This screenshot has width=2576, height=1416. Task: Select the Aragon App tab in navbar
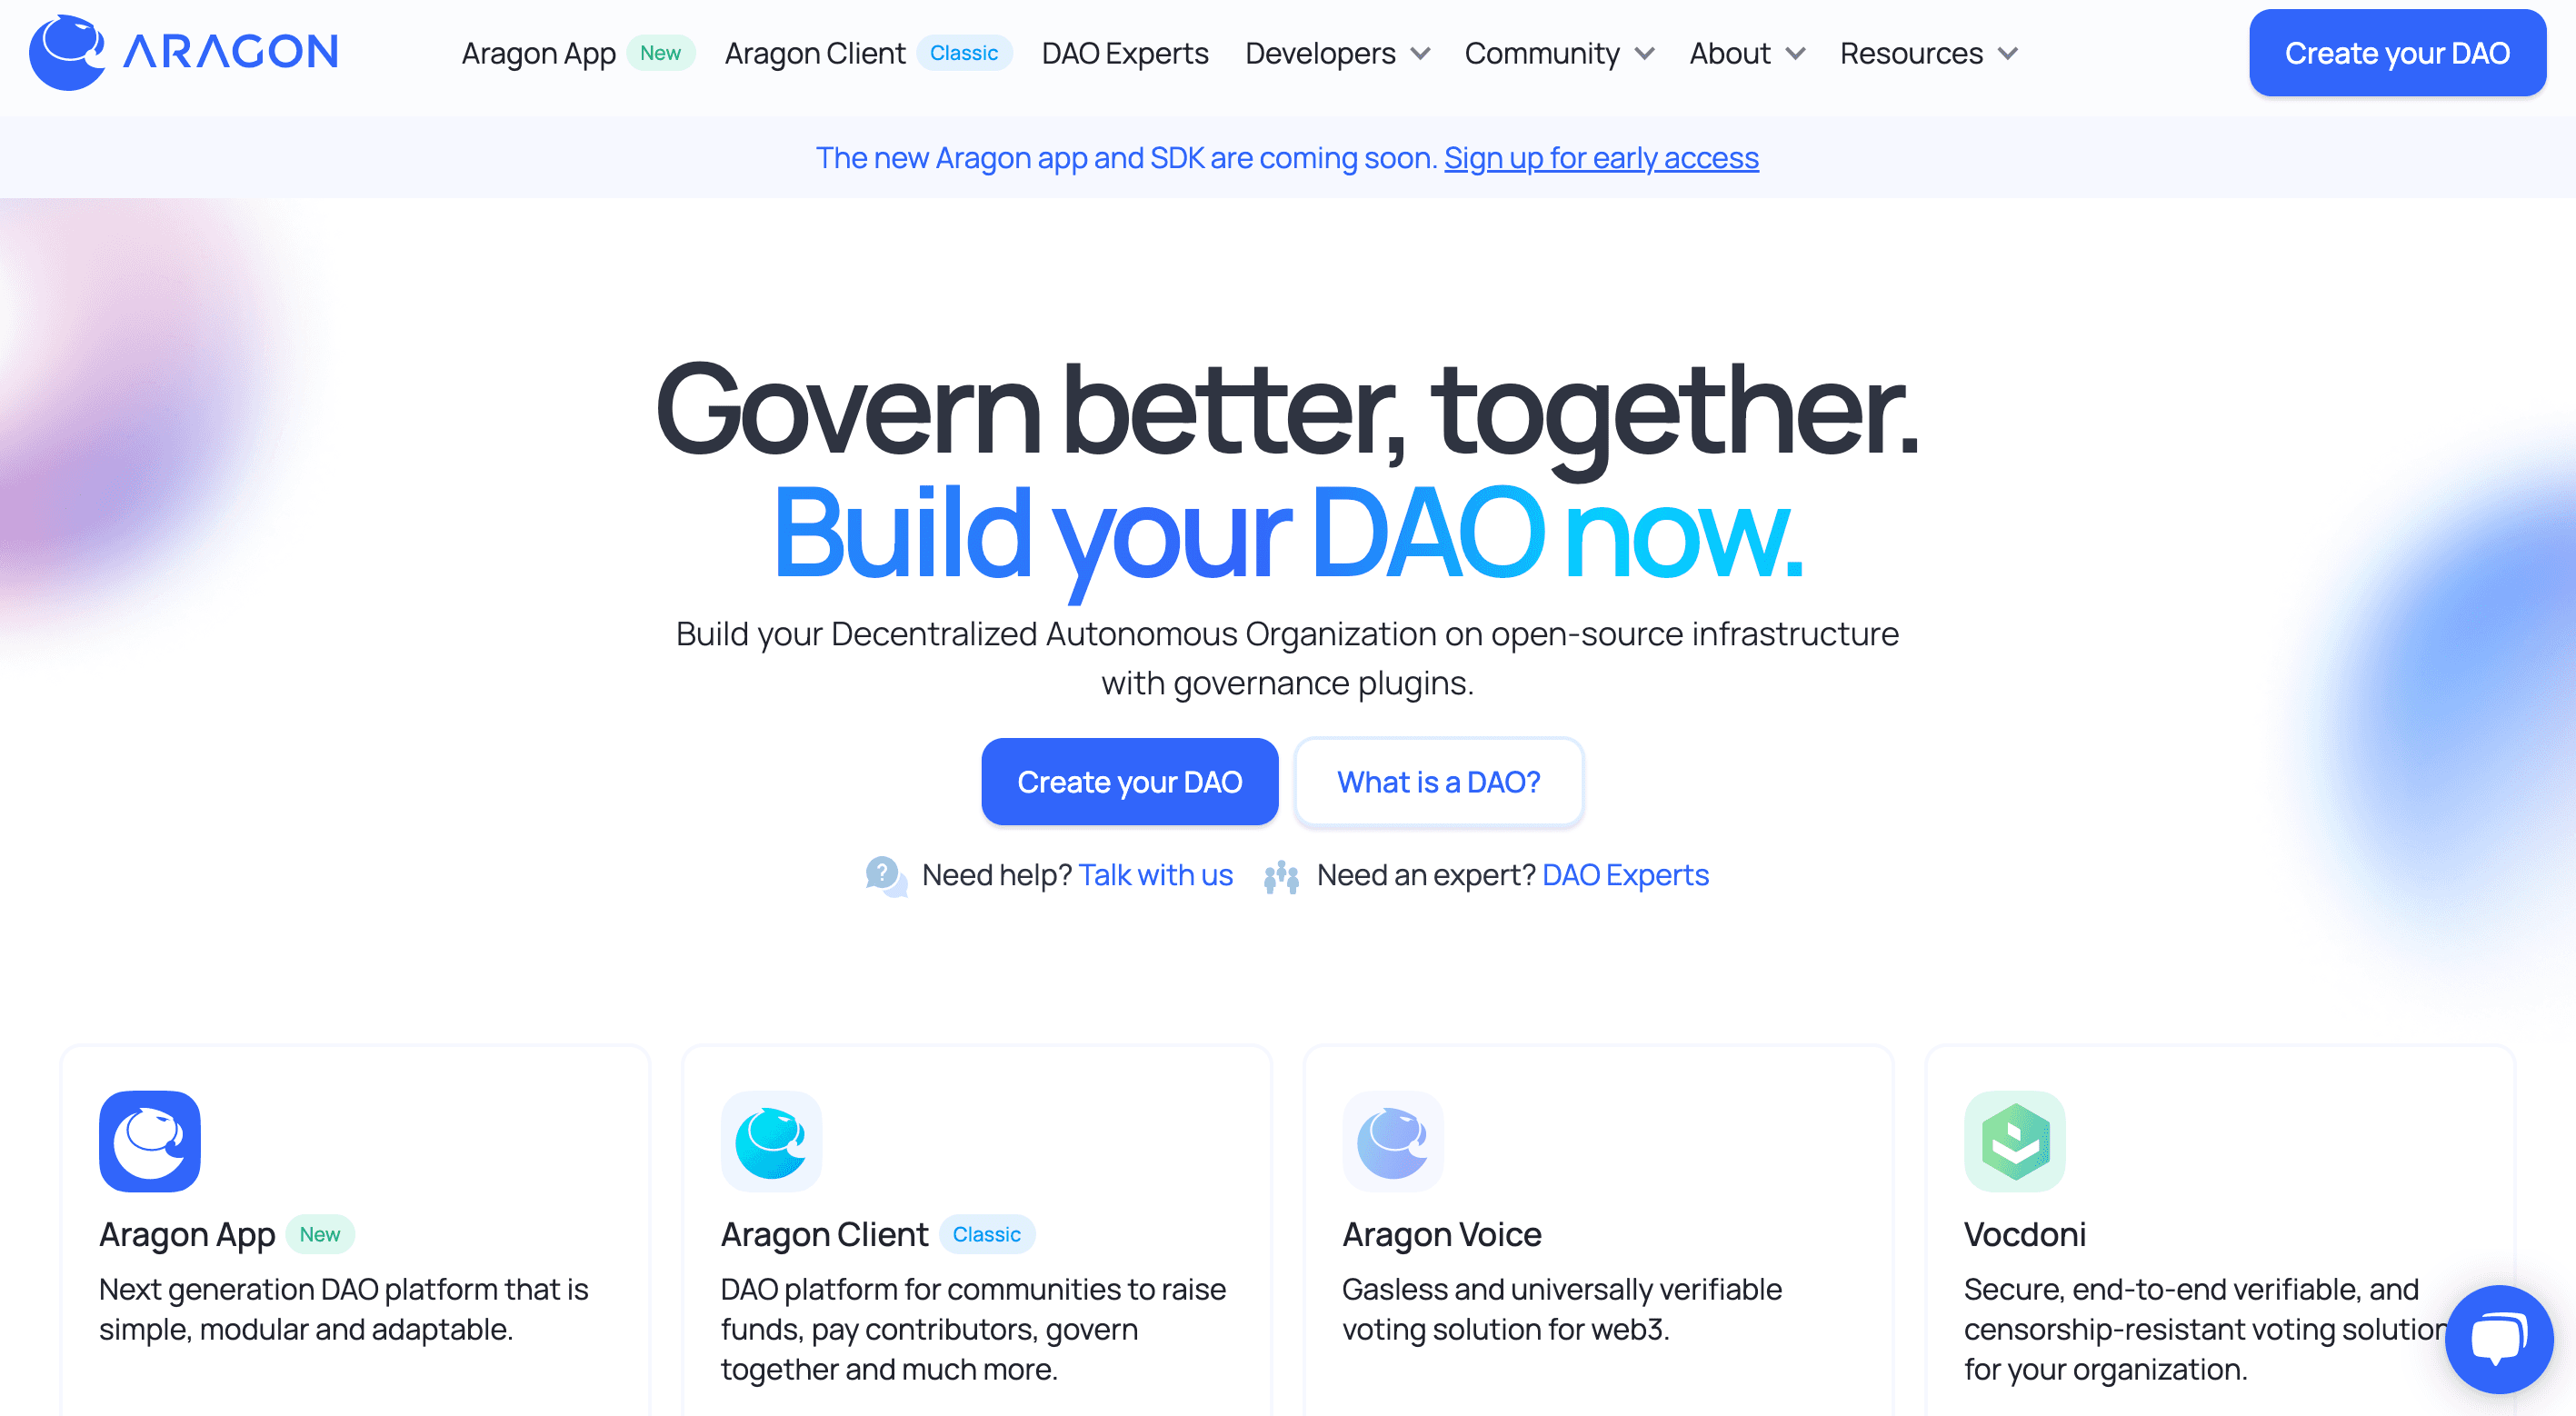541,53
